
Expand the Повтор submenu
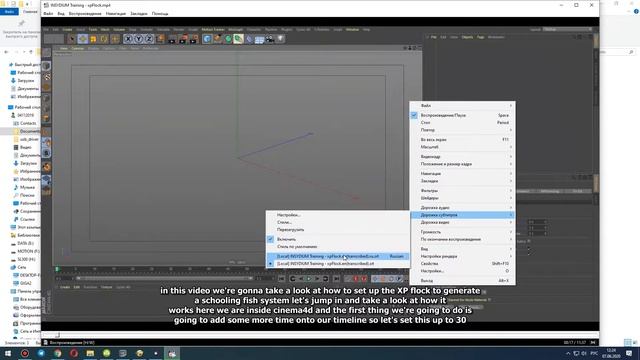tap(462, 130)
